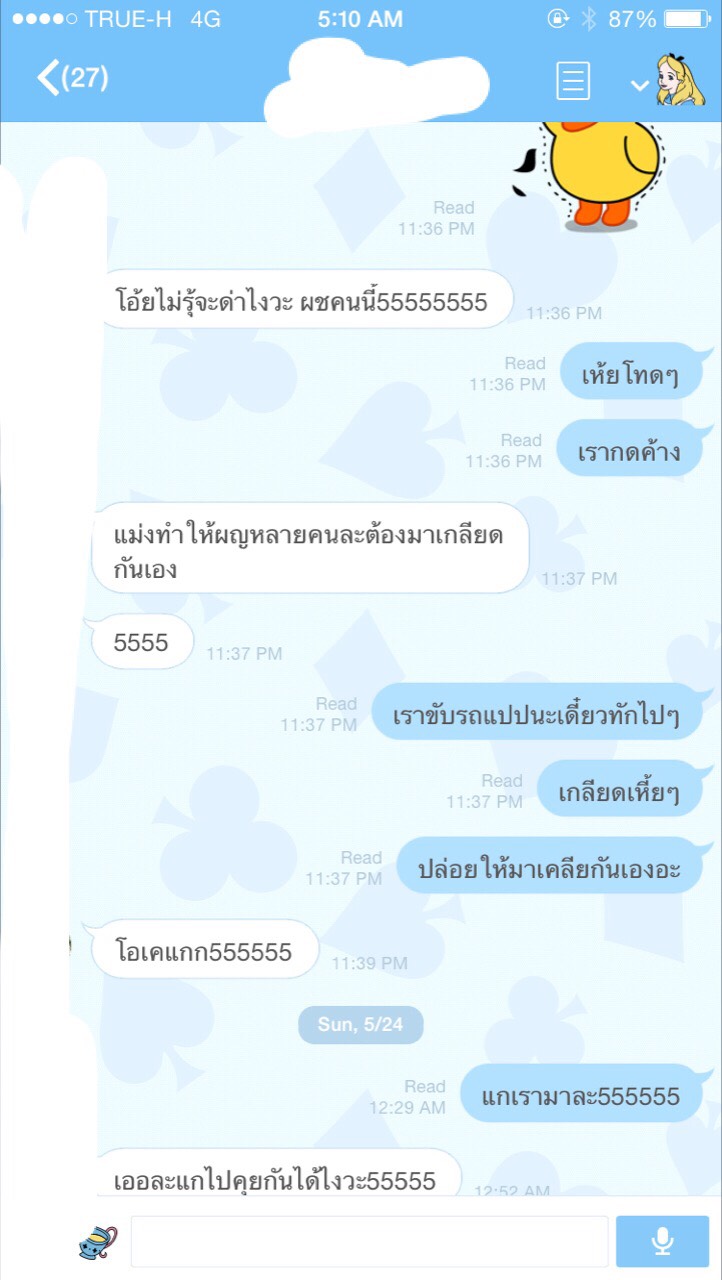The width and height of the screenshot is (722, 1280).
Task: Tap the Bluetooth status bar icon
Action: tap(589, 19)
